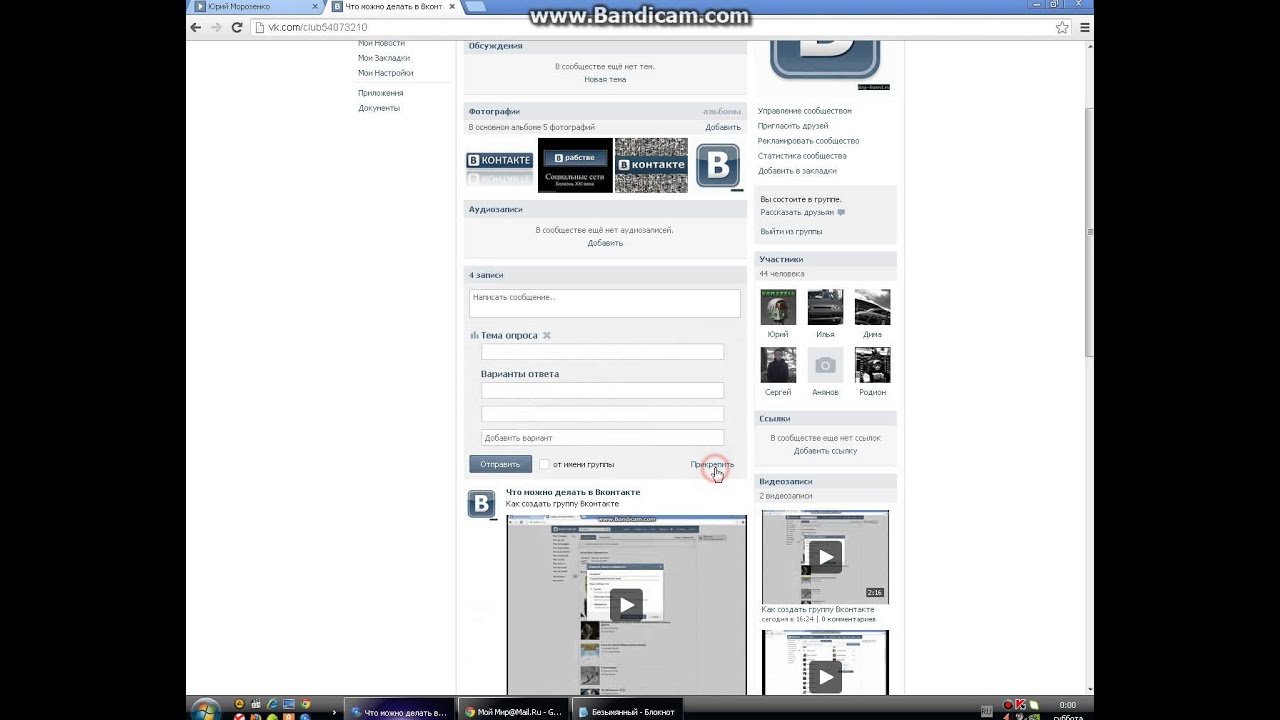
Task: Click Рассказать друзьям link
Action: [797, 212]
